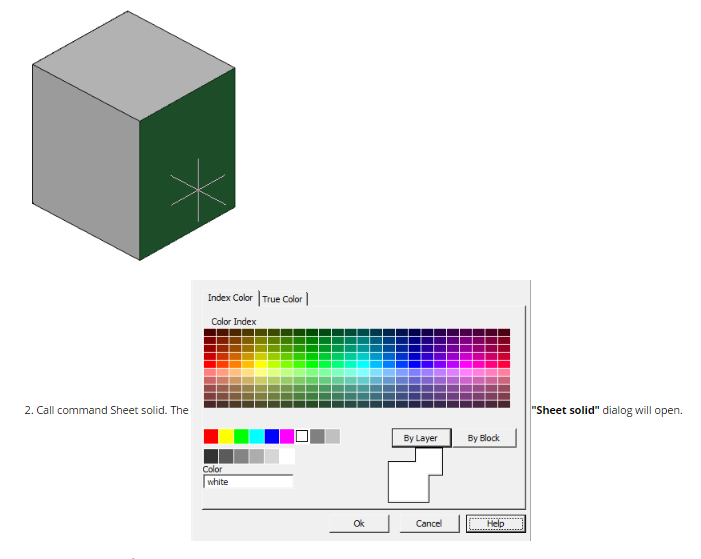Select the outlined white swatch beside magenta
This screenshot has width=701, height=559.
(302, 436)
